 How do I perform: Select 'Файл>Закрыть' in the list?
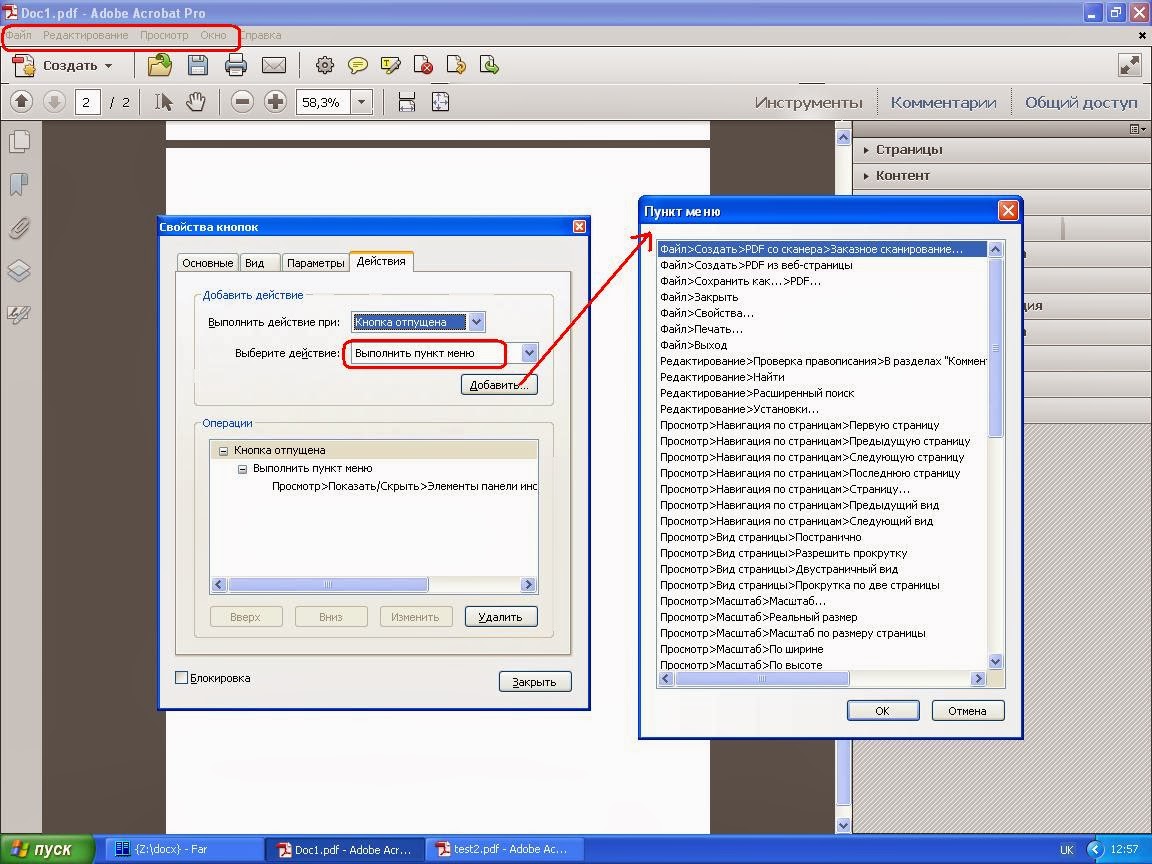coord(822,297)
